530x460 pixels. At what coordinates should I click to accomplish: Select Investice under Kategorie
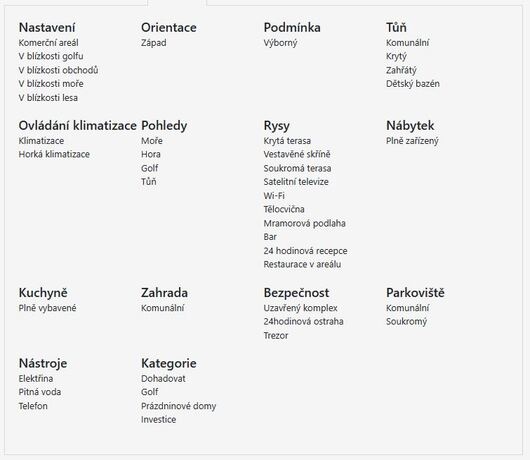pyautogui.click(x=159, y=420)
